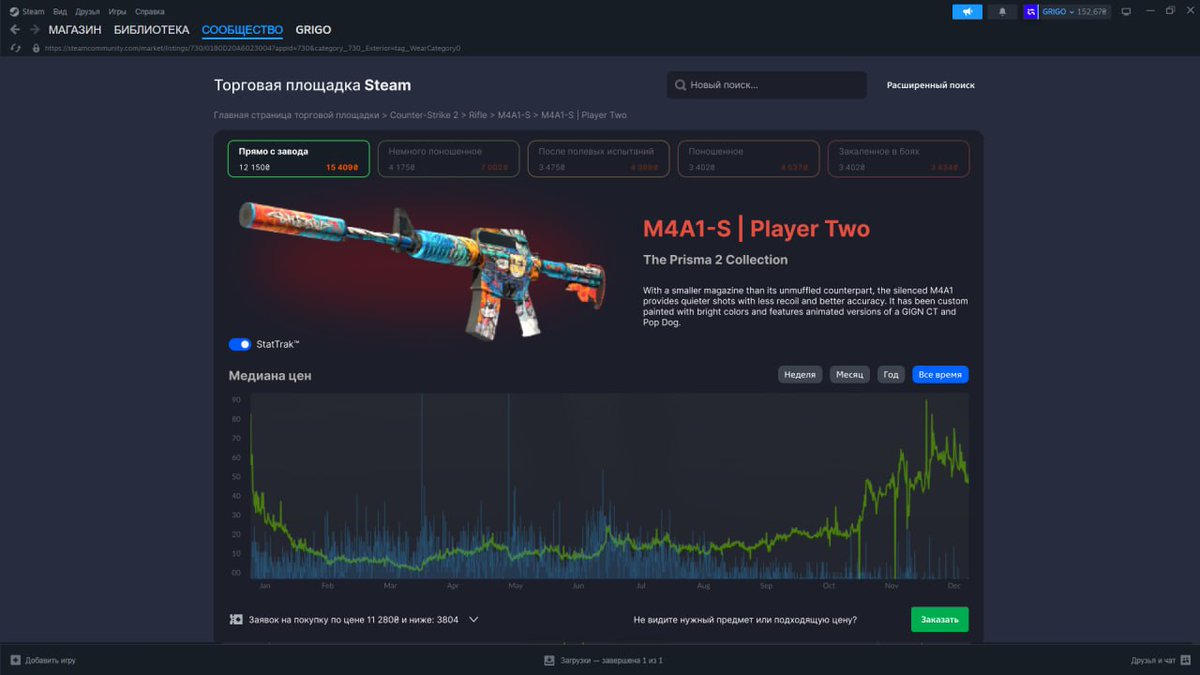Click the downloads icon in bottom bar
This screenshot has width=1200, height=675.
(549, 660)
